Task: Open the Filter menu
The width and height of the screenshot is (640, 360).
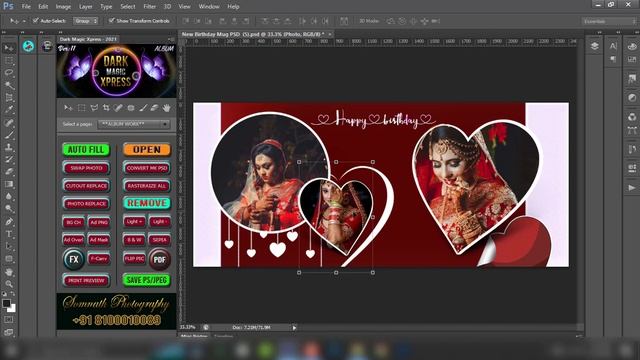Action: (149, 7)
